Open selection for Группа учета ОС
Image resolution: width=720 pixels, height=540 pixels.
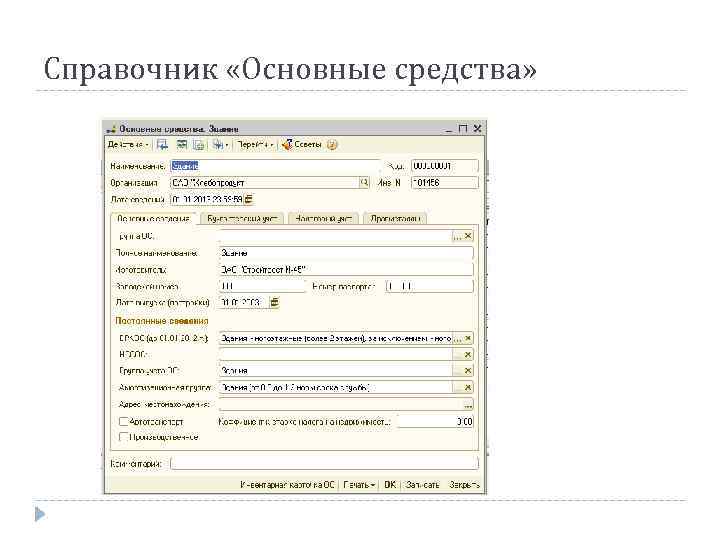click(457, 371)
